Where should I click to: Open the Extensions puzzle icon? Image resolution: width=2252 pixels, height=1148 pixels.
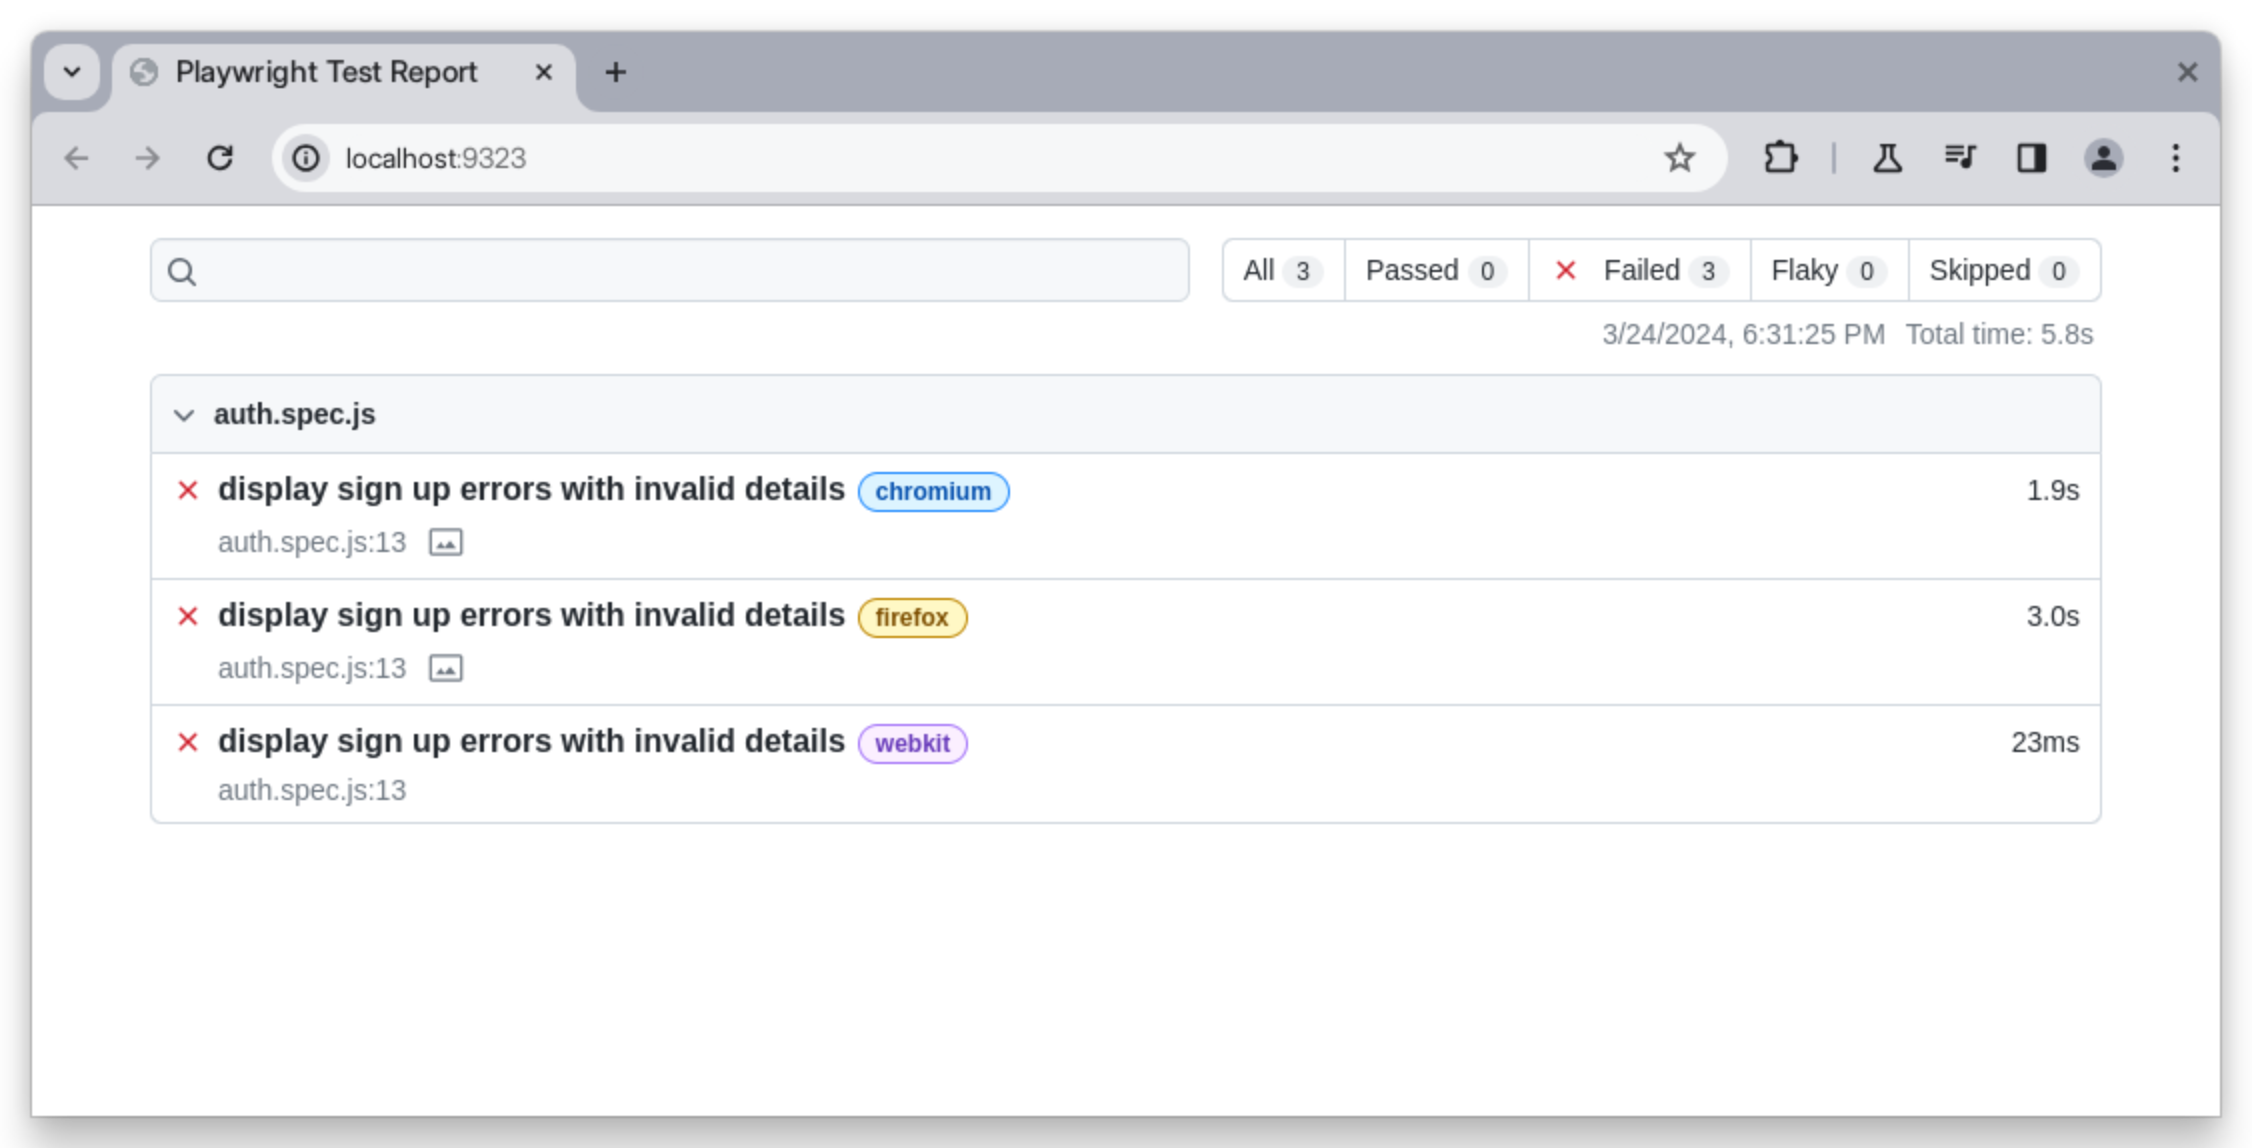coord(1781,158)
